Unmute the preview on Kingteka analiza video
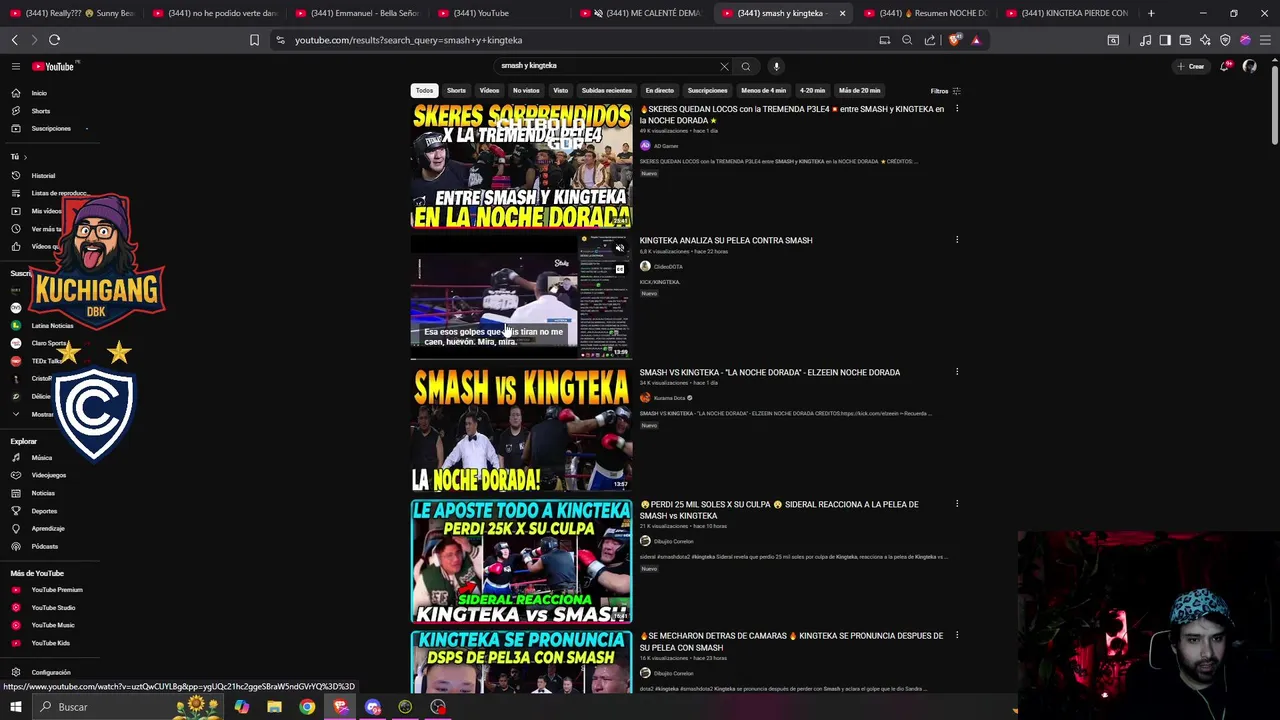1280x720 pixels. [x=620, y=248]
